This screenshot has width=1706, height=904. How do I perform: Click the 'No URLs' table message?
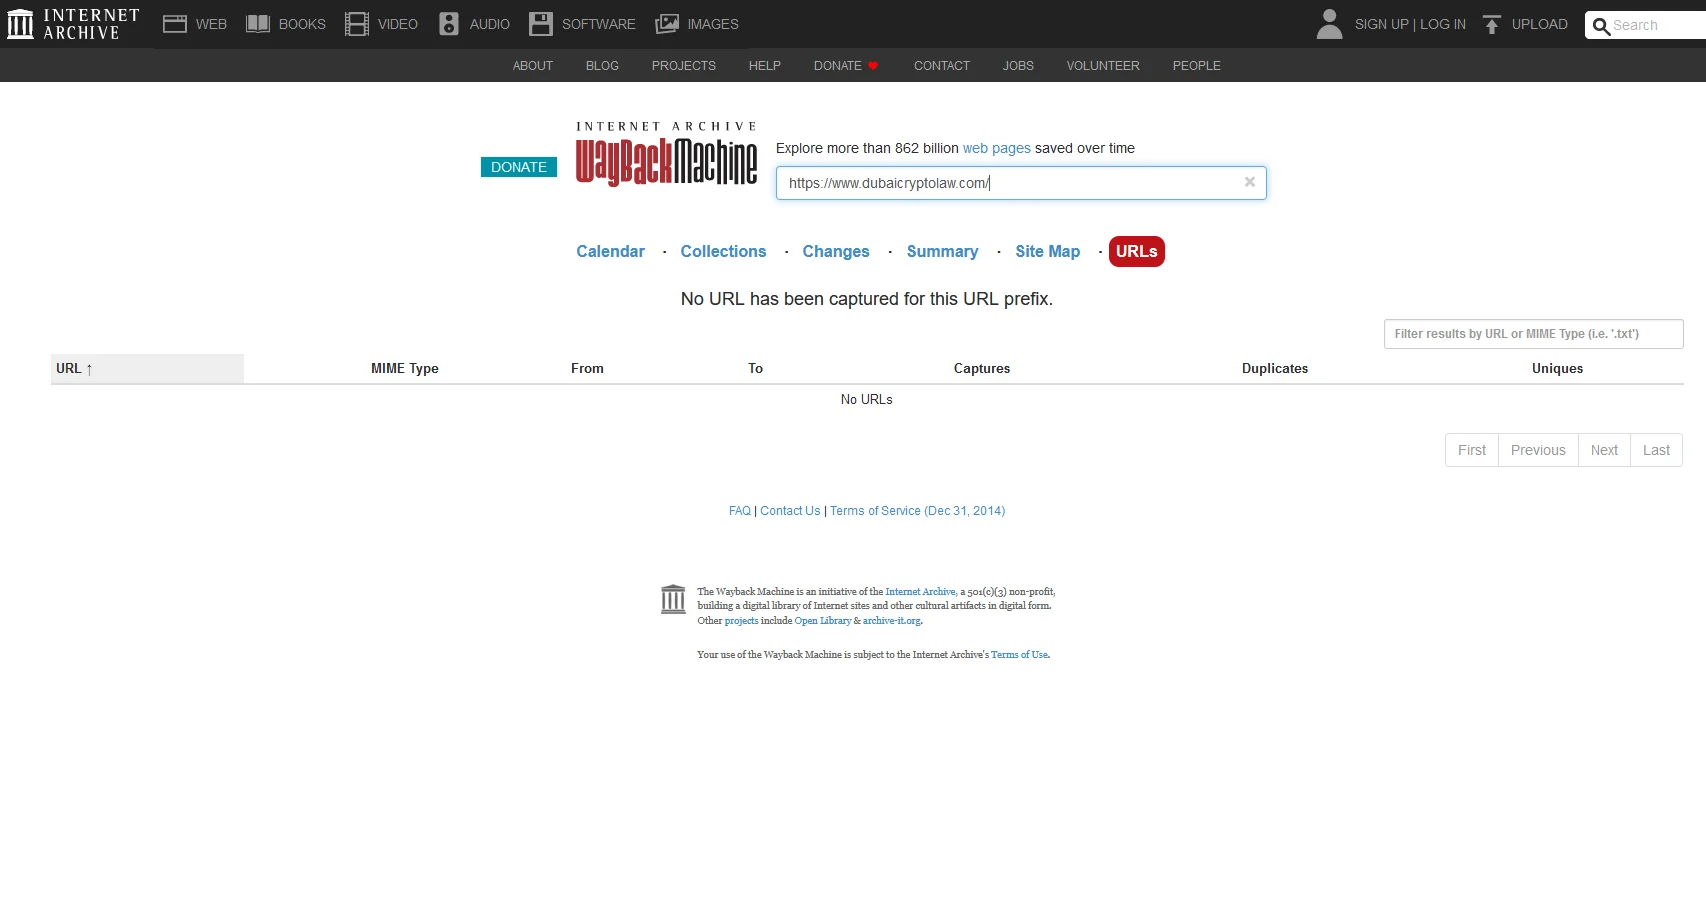(x=866, y=399)
